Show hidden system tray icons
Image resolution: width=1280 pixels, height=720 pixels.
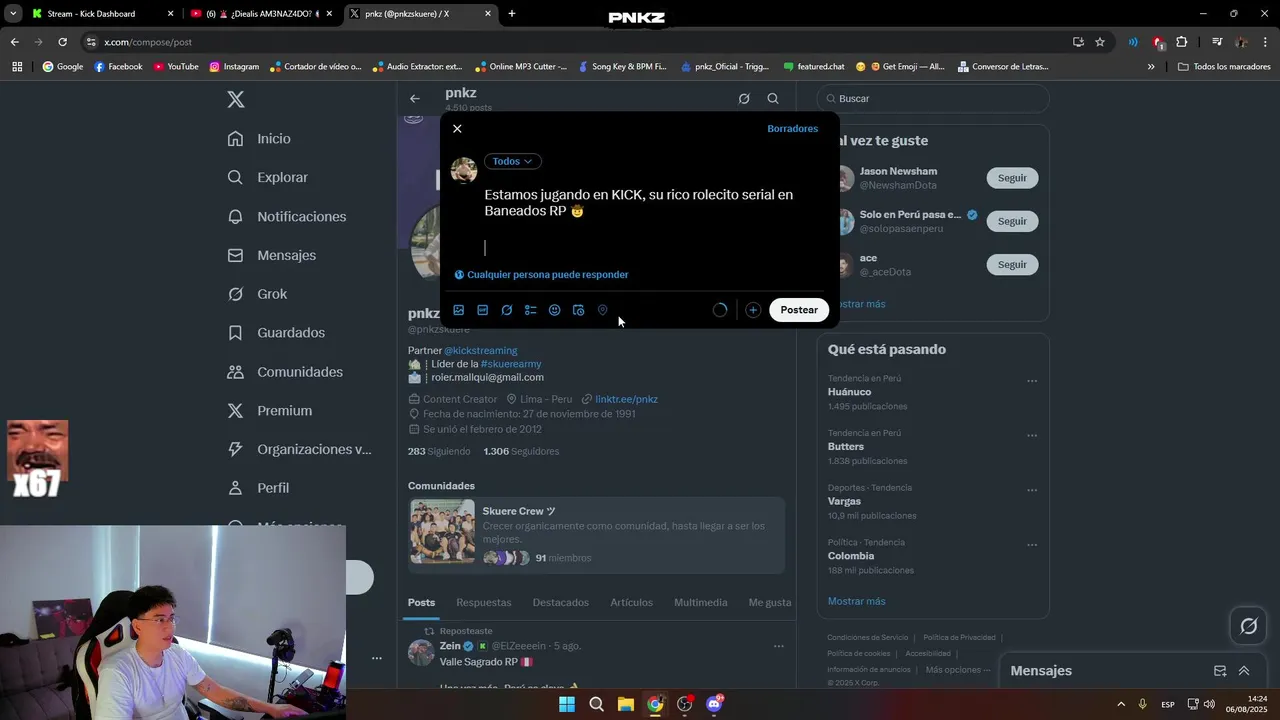(x=1120, y=704)
